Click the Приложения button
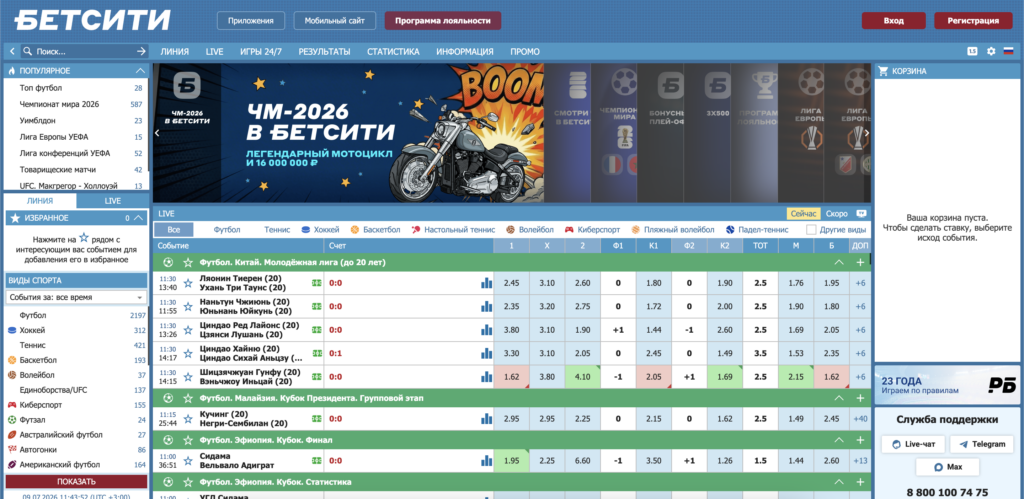Viewport: 1024px width, 499px height. [x=251, y=21]
